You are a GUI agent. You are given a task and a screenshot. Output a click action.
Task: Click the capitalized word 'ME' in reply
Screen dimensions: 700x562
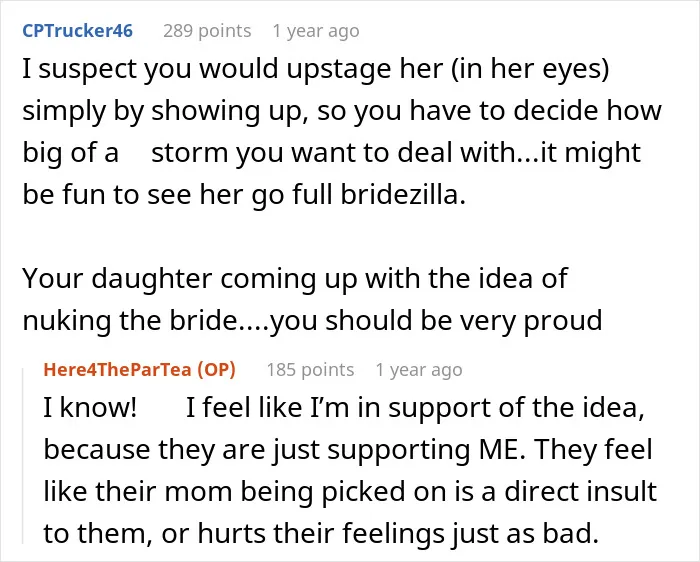(502, 450)
